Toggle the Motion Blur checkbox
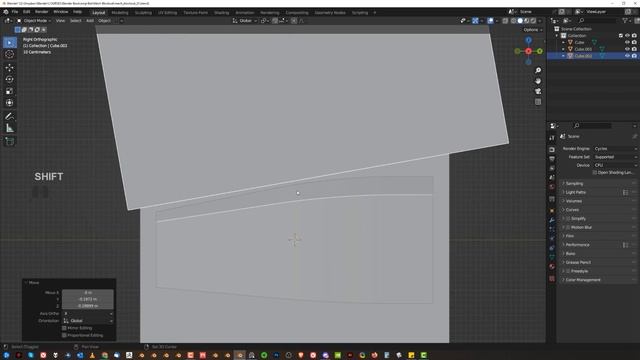Screen dimensions: 640x360 click(x=568, y=227)
